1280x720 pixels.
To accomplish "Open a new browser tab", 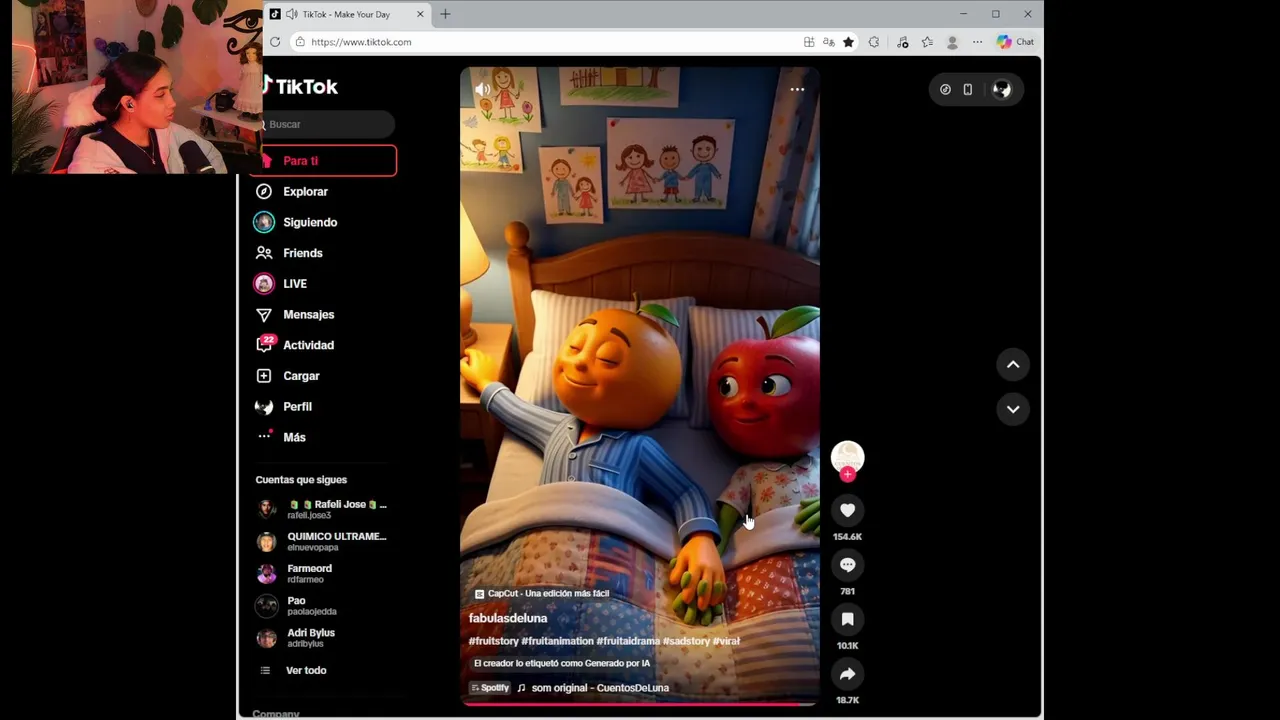I will tap(445, 14).
